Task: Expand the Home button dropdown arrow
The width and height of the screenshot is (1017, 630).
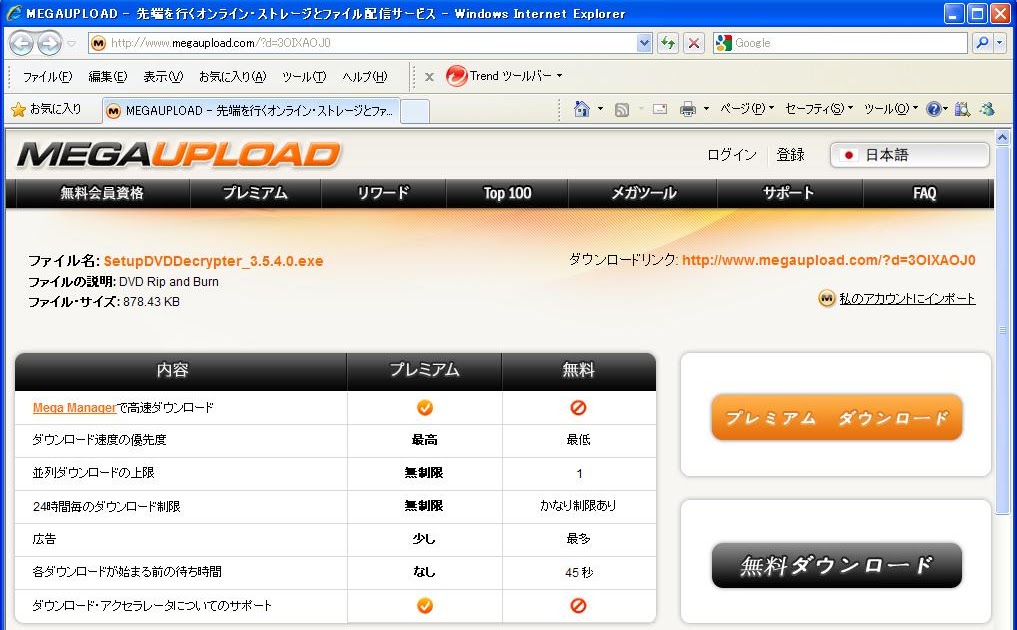Action: pos(601,109)
